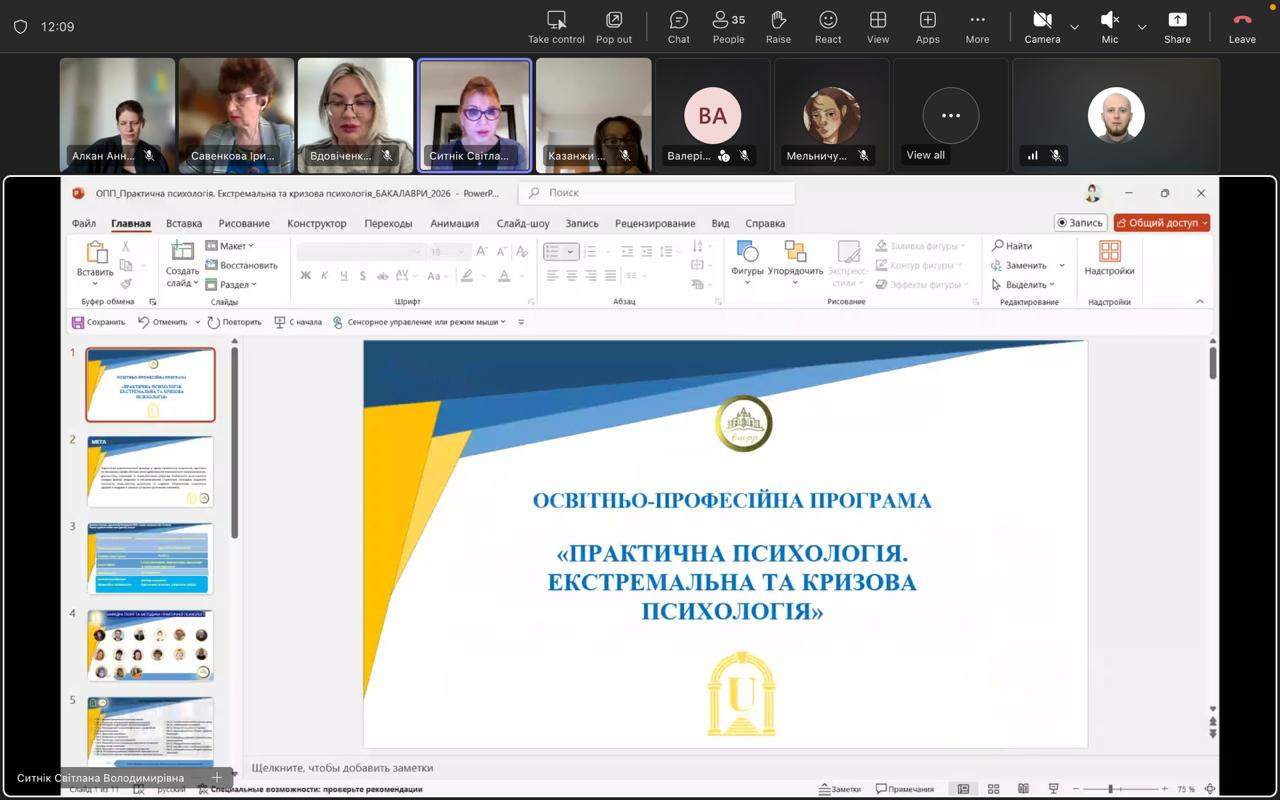Viewport: 1280px width, 800px height.
Task: Turn on the Camera
Action: pos(1041,27)
